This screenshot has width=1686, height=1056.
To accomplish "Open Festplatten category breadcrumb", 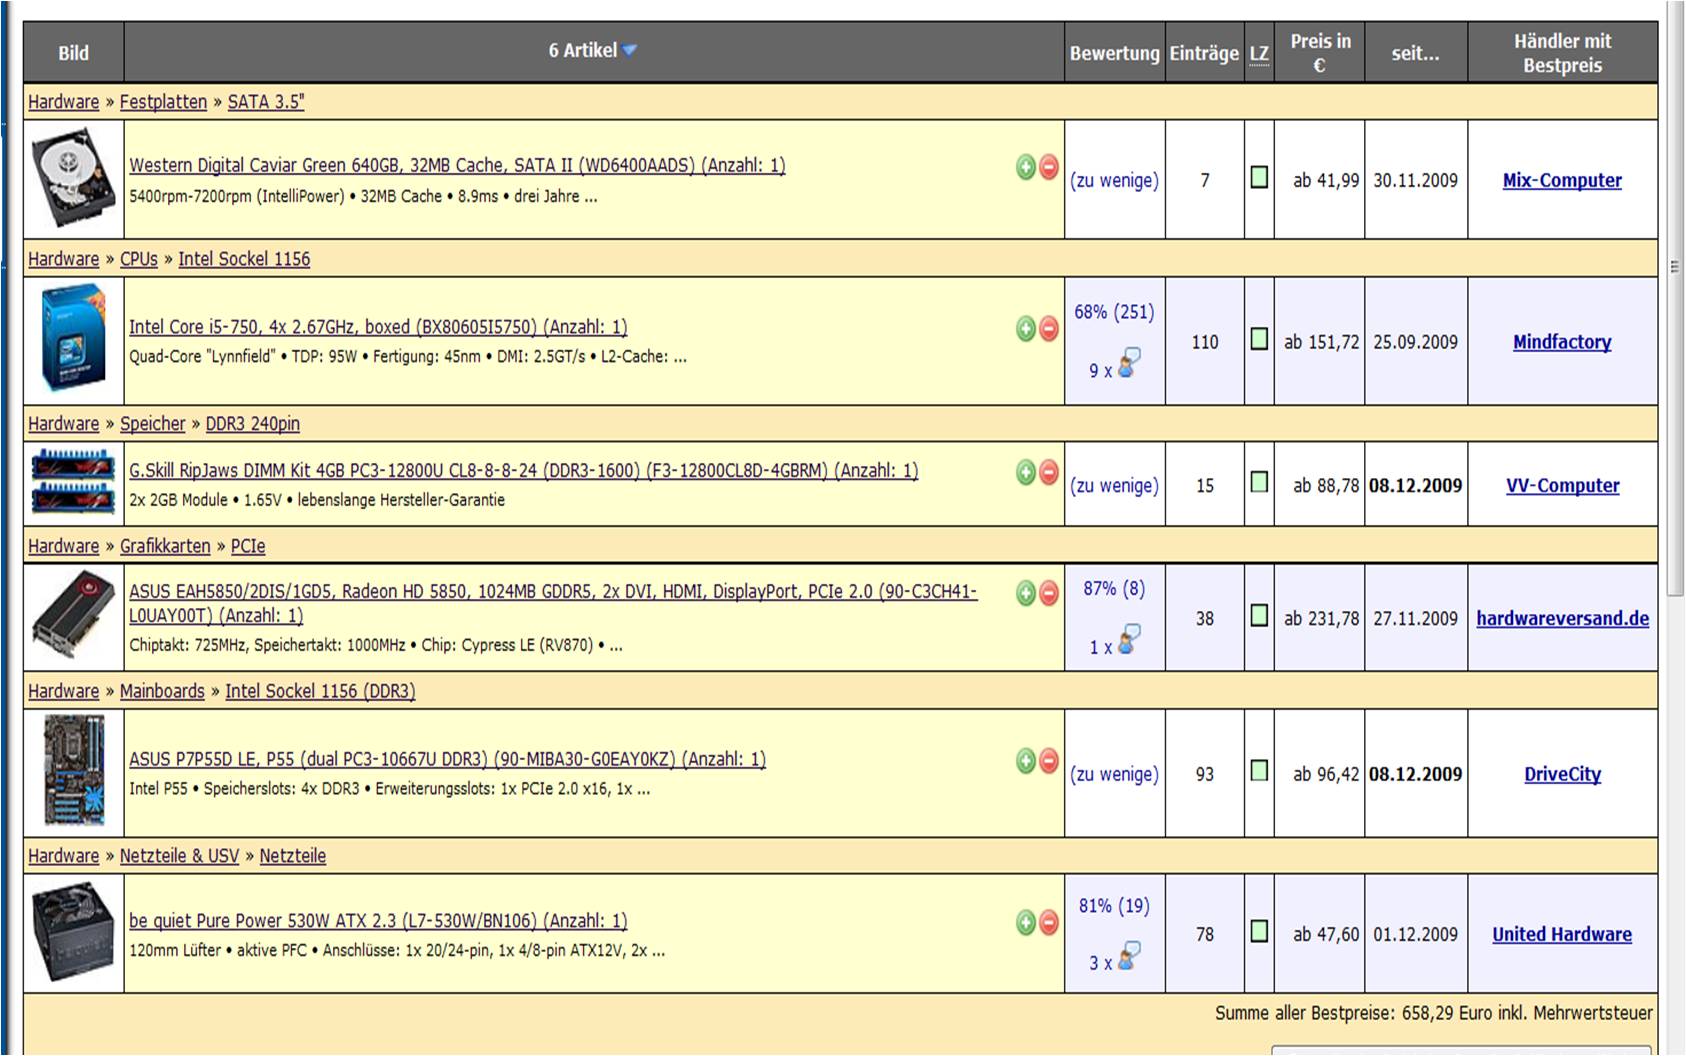I will tap(163, 102).
